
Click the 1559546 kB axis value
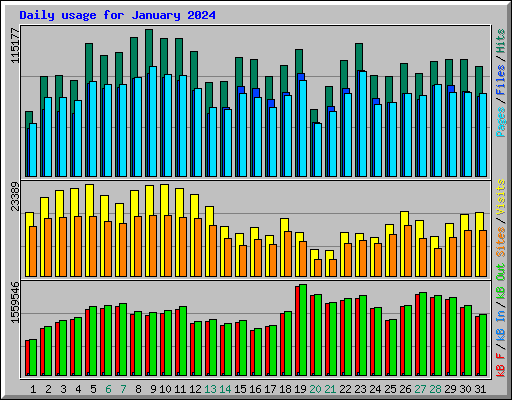coord(15,302)
